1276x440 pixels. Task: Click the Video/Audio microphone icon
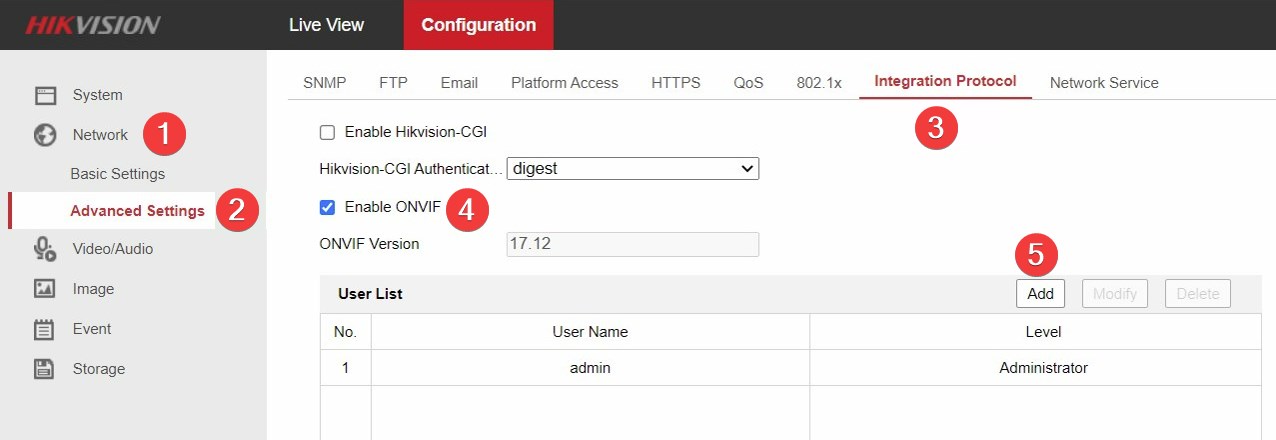[x=45, y=249]
